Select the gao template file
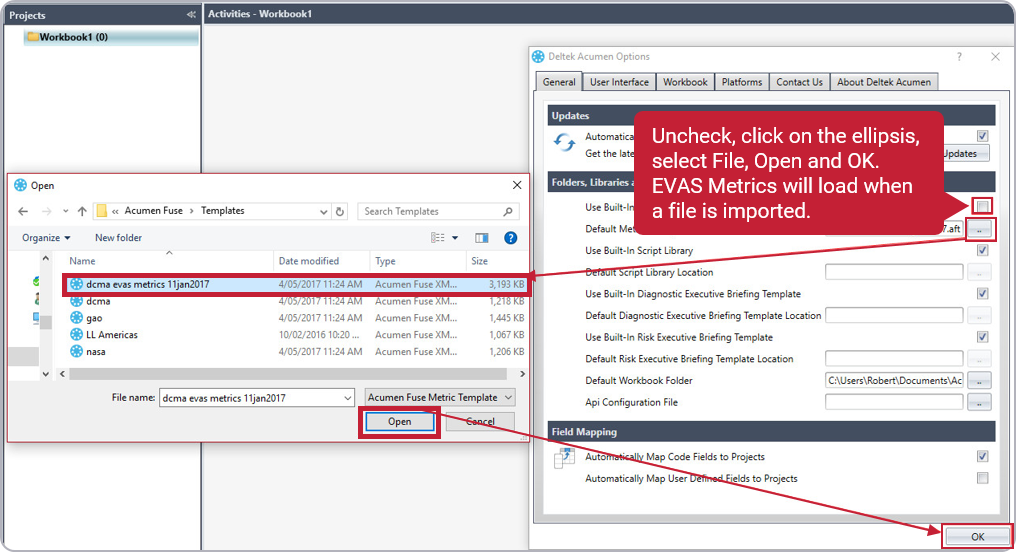 coord(297,318)
